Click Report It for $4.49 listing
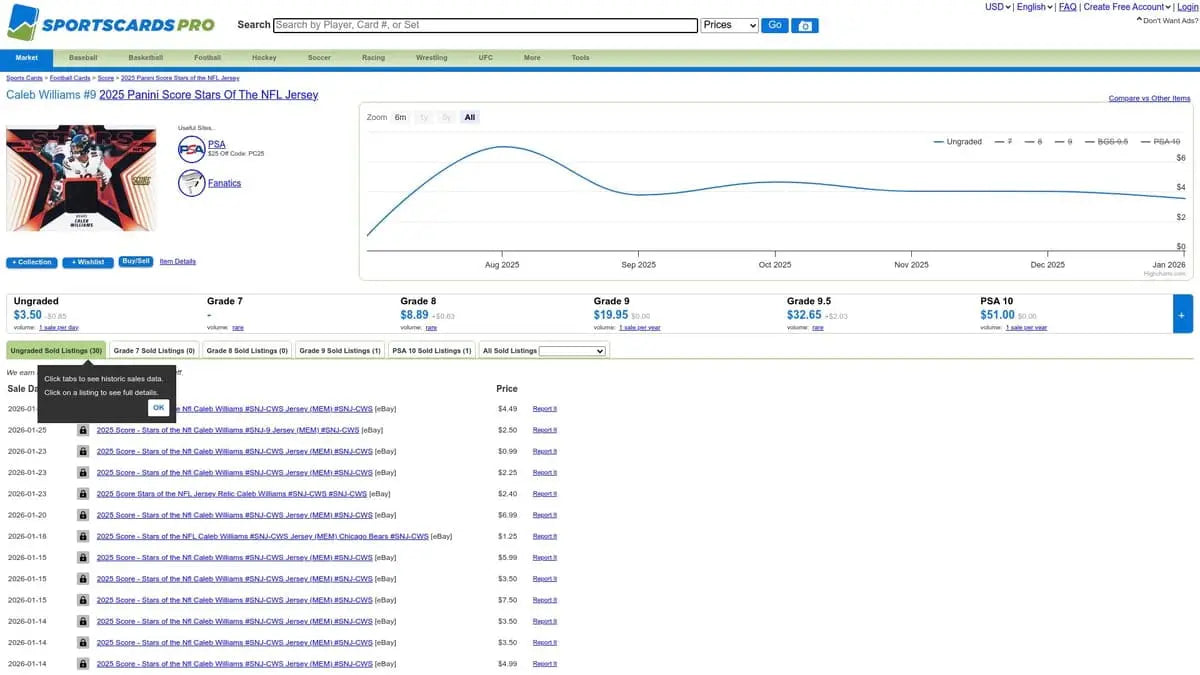This screenshot has height=675, width=1200. 545,409
